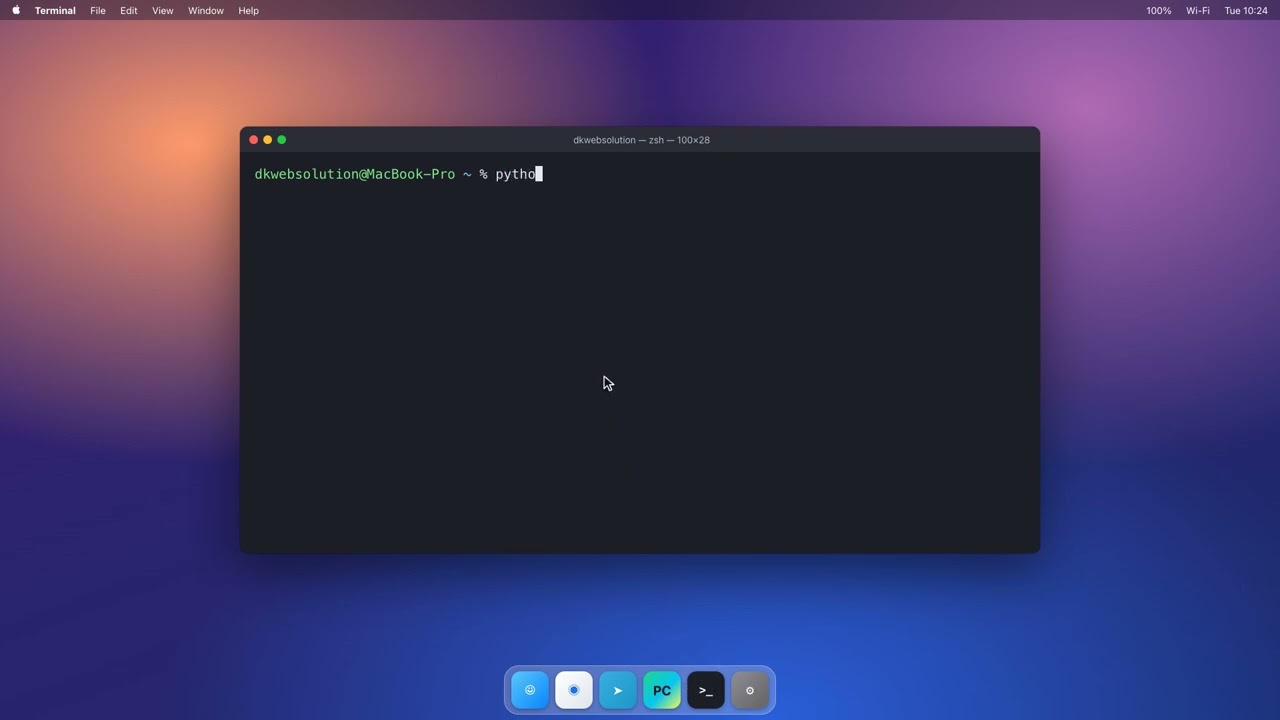The height and width of the screenshot is (720, 1280).
Task: Open the Apple menu
Action: click(16, 10)
